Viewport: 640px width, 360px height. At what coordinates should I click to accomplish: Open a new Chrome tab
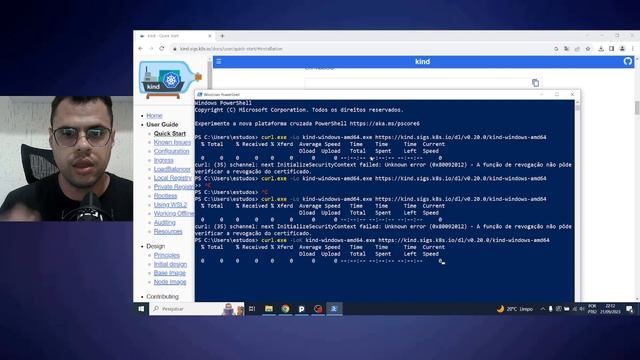coord(222,36)
